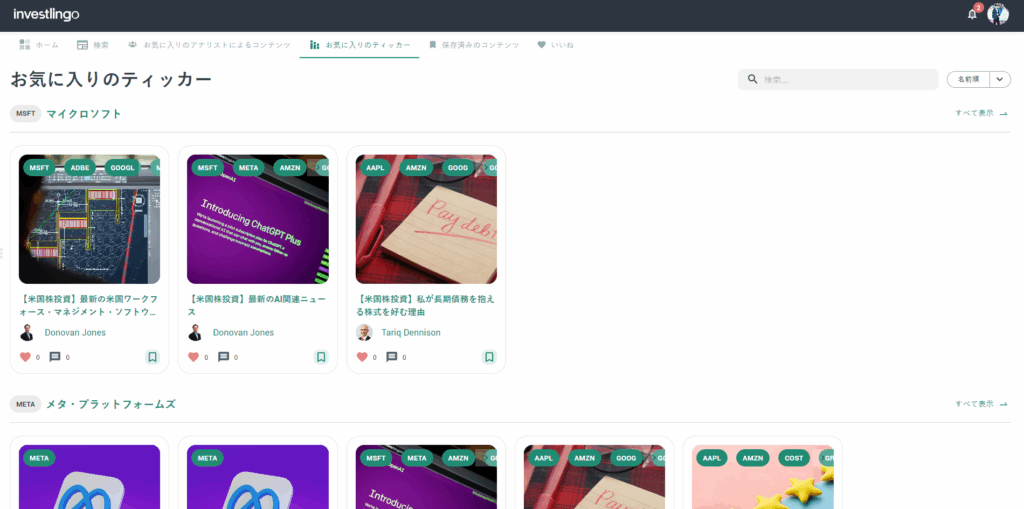Screen dimensions: 1024x509
Task: Click GOOG tag on long-term debt card in マイクロソフト row
Action: tap(458, 167)
